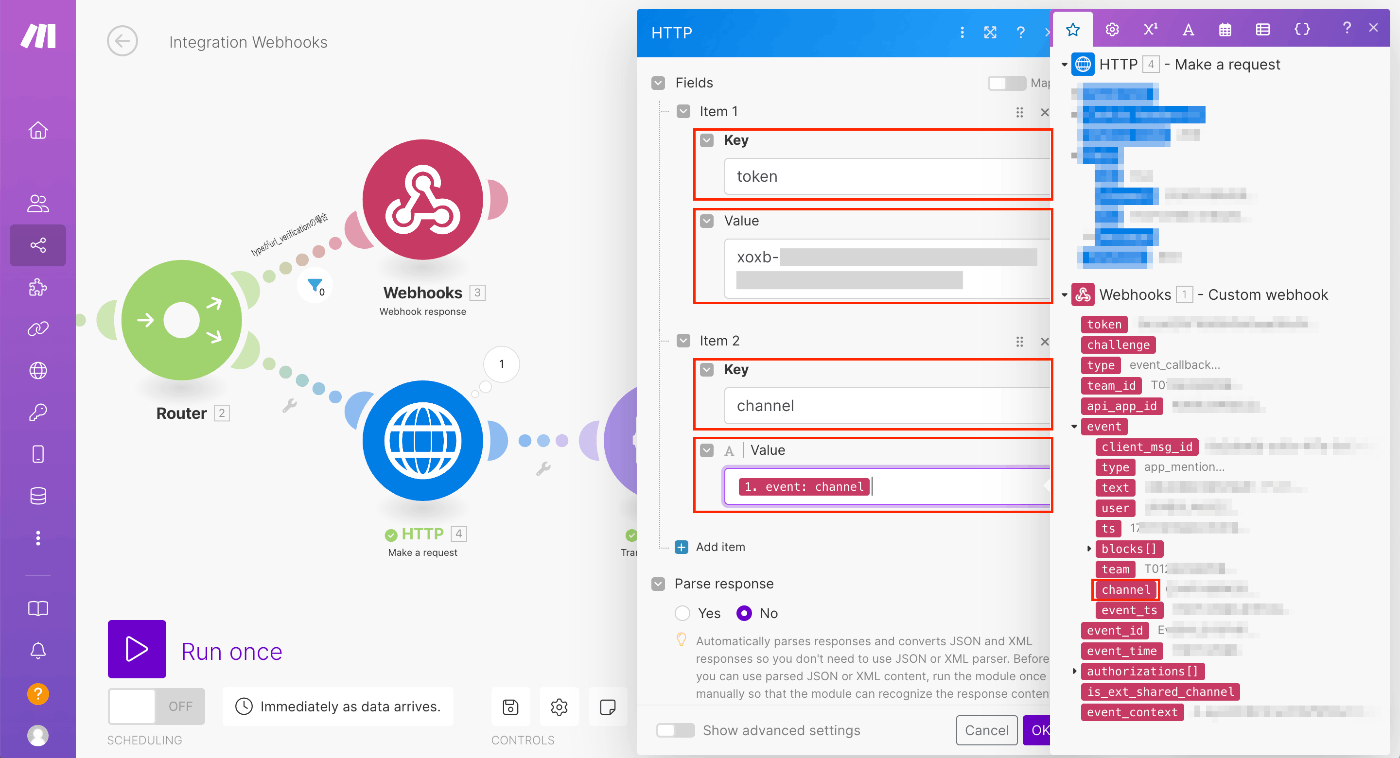Open the Team section in sidebar
Image resolution: width=1400 pixels, height=758 pixels.
point(38,204)
